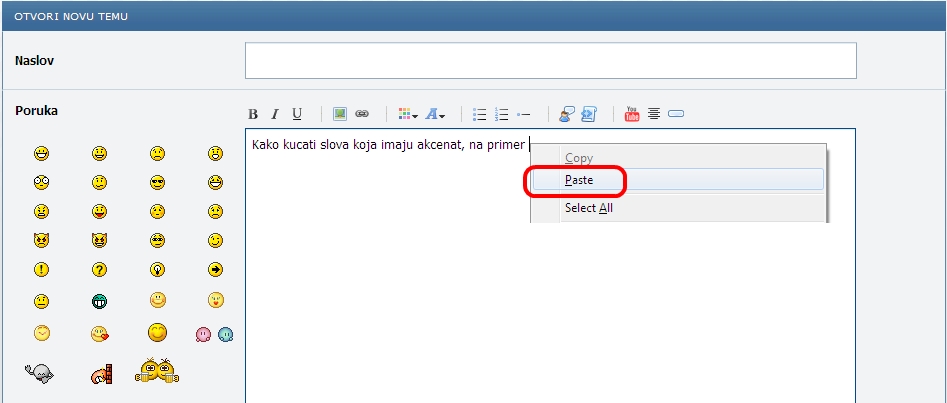
Task: Insert the winking smiley
Action: [216, 240]
